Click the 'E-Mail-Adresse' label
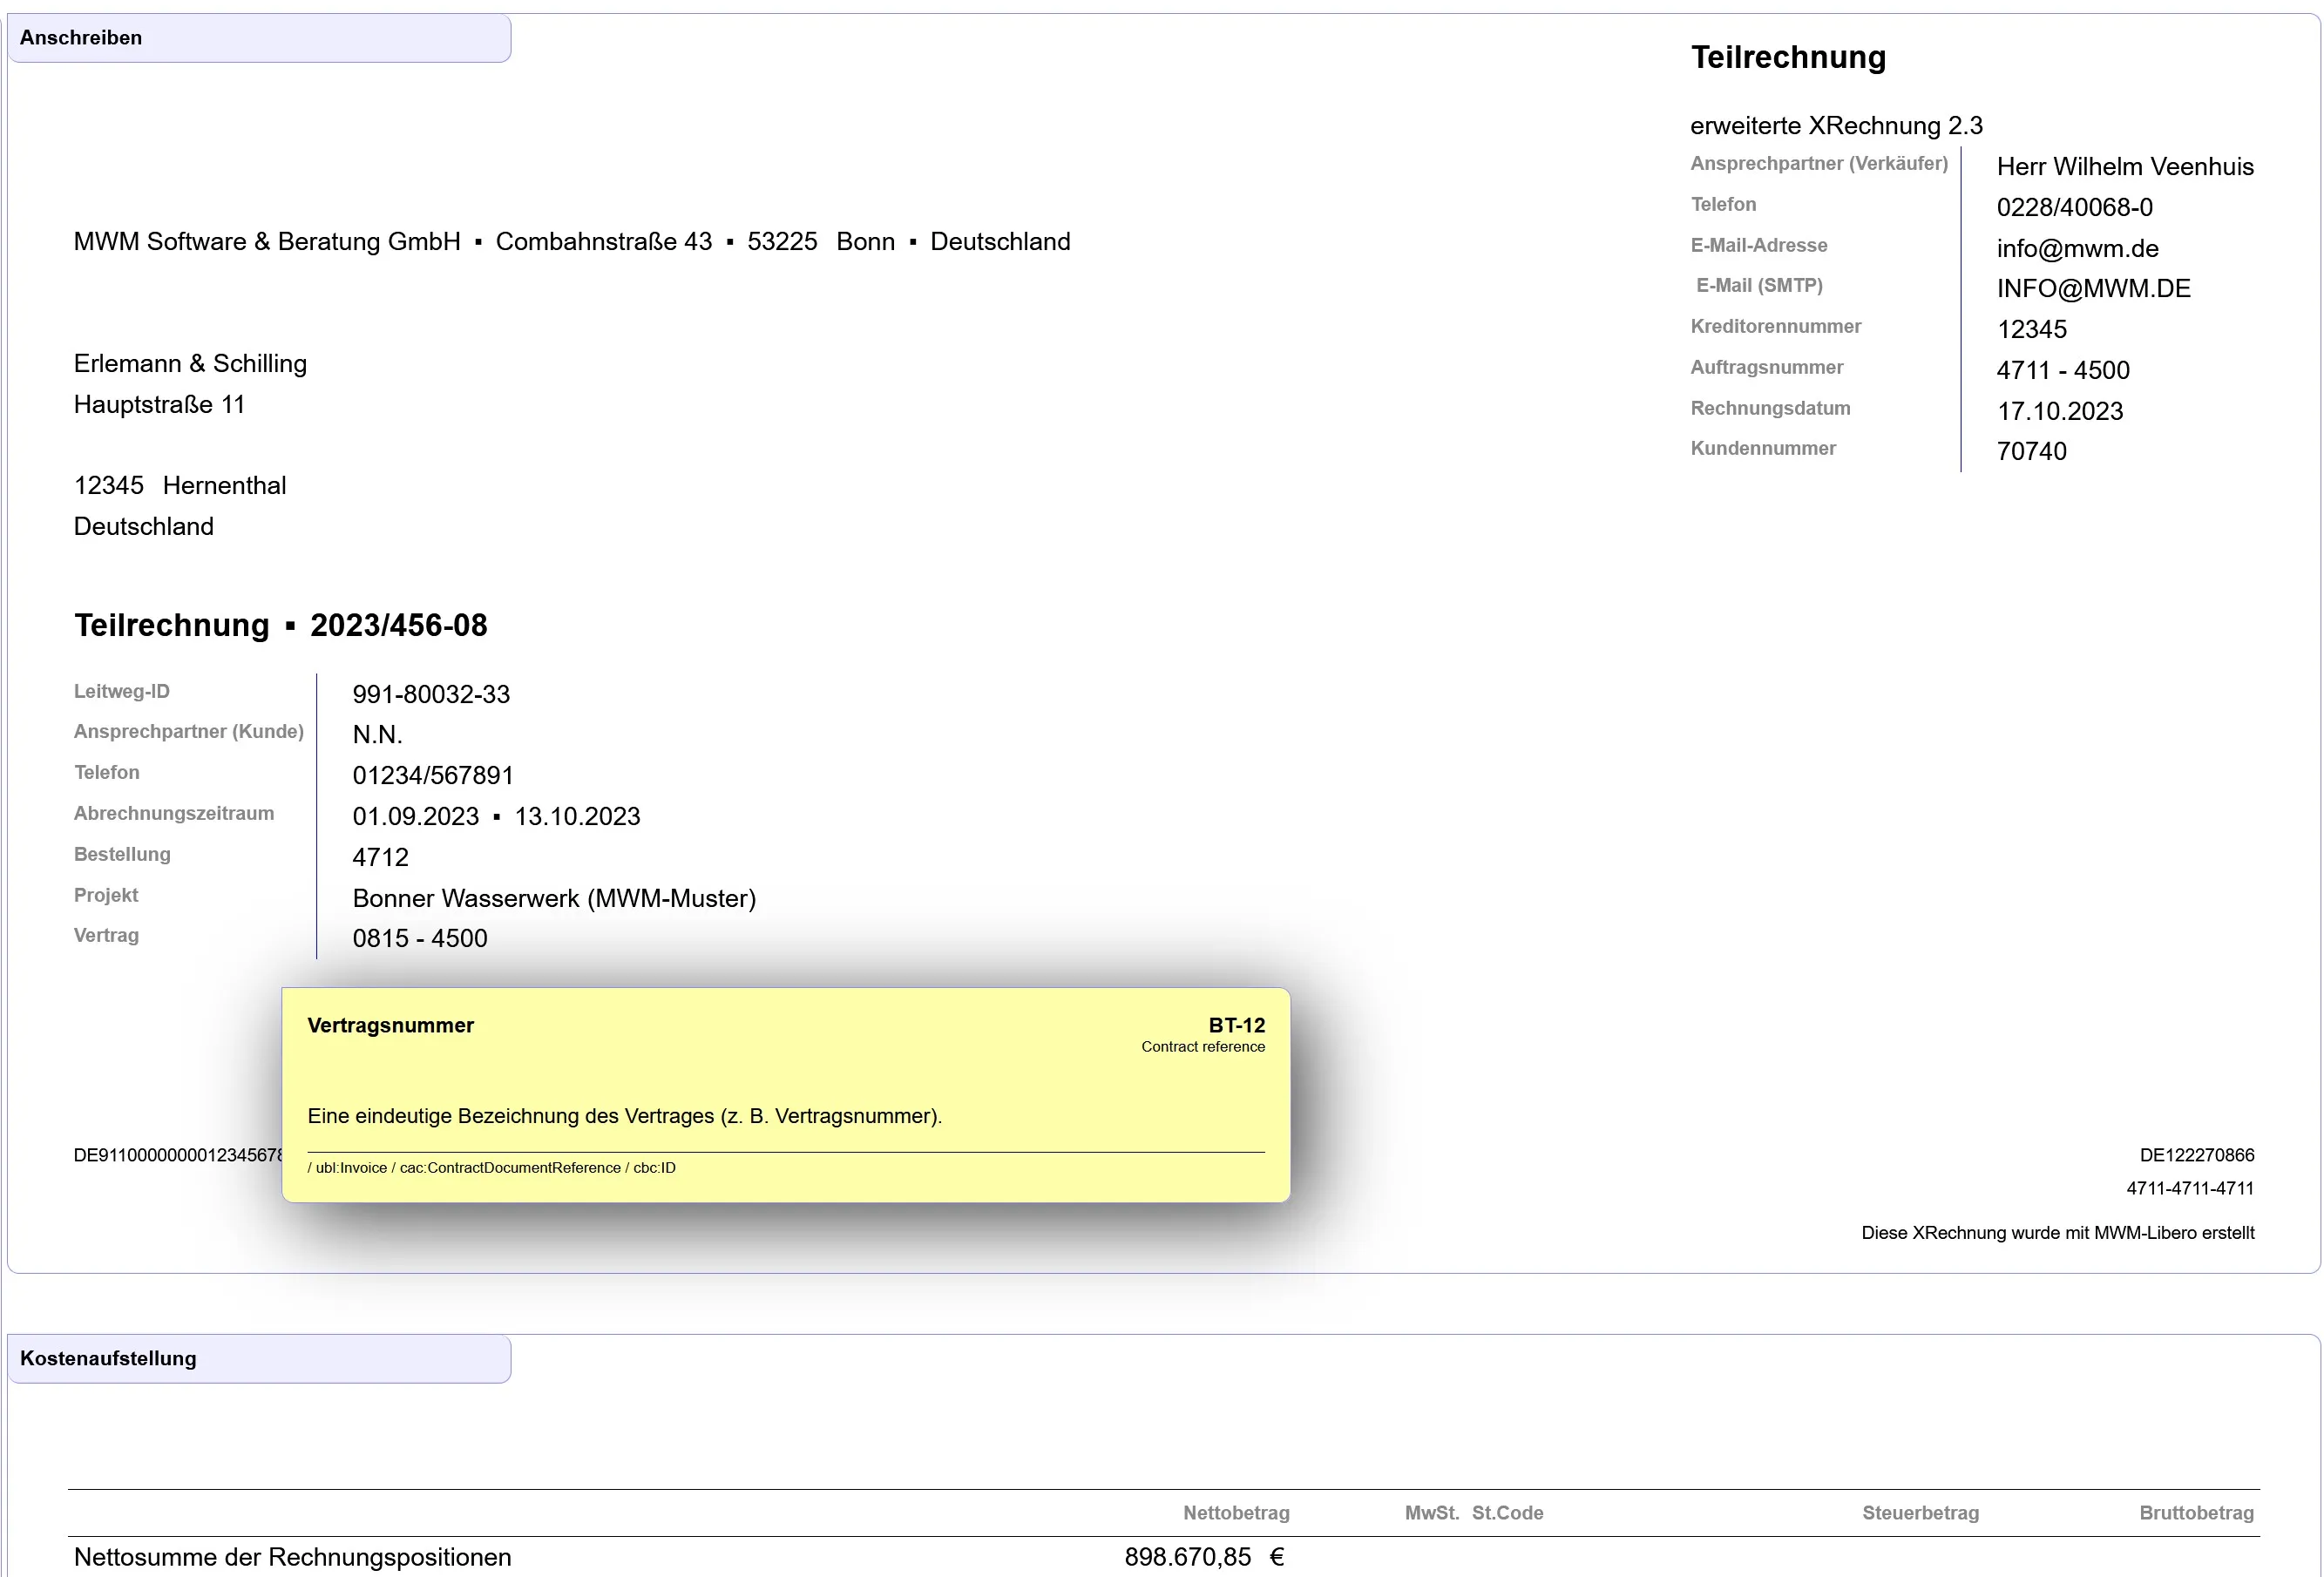2324x1577 pixels. point(1758,245)
